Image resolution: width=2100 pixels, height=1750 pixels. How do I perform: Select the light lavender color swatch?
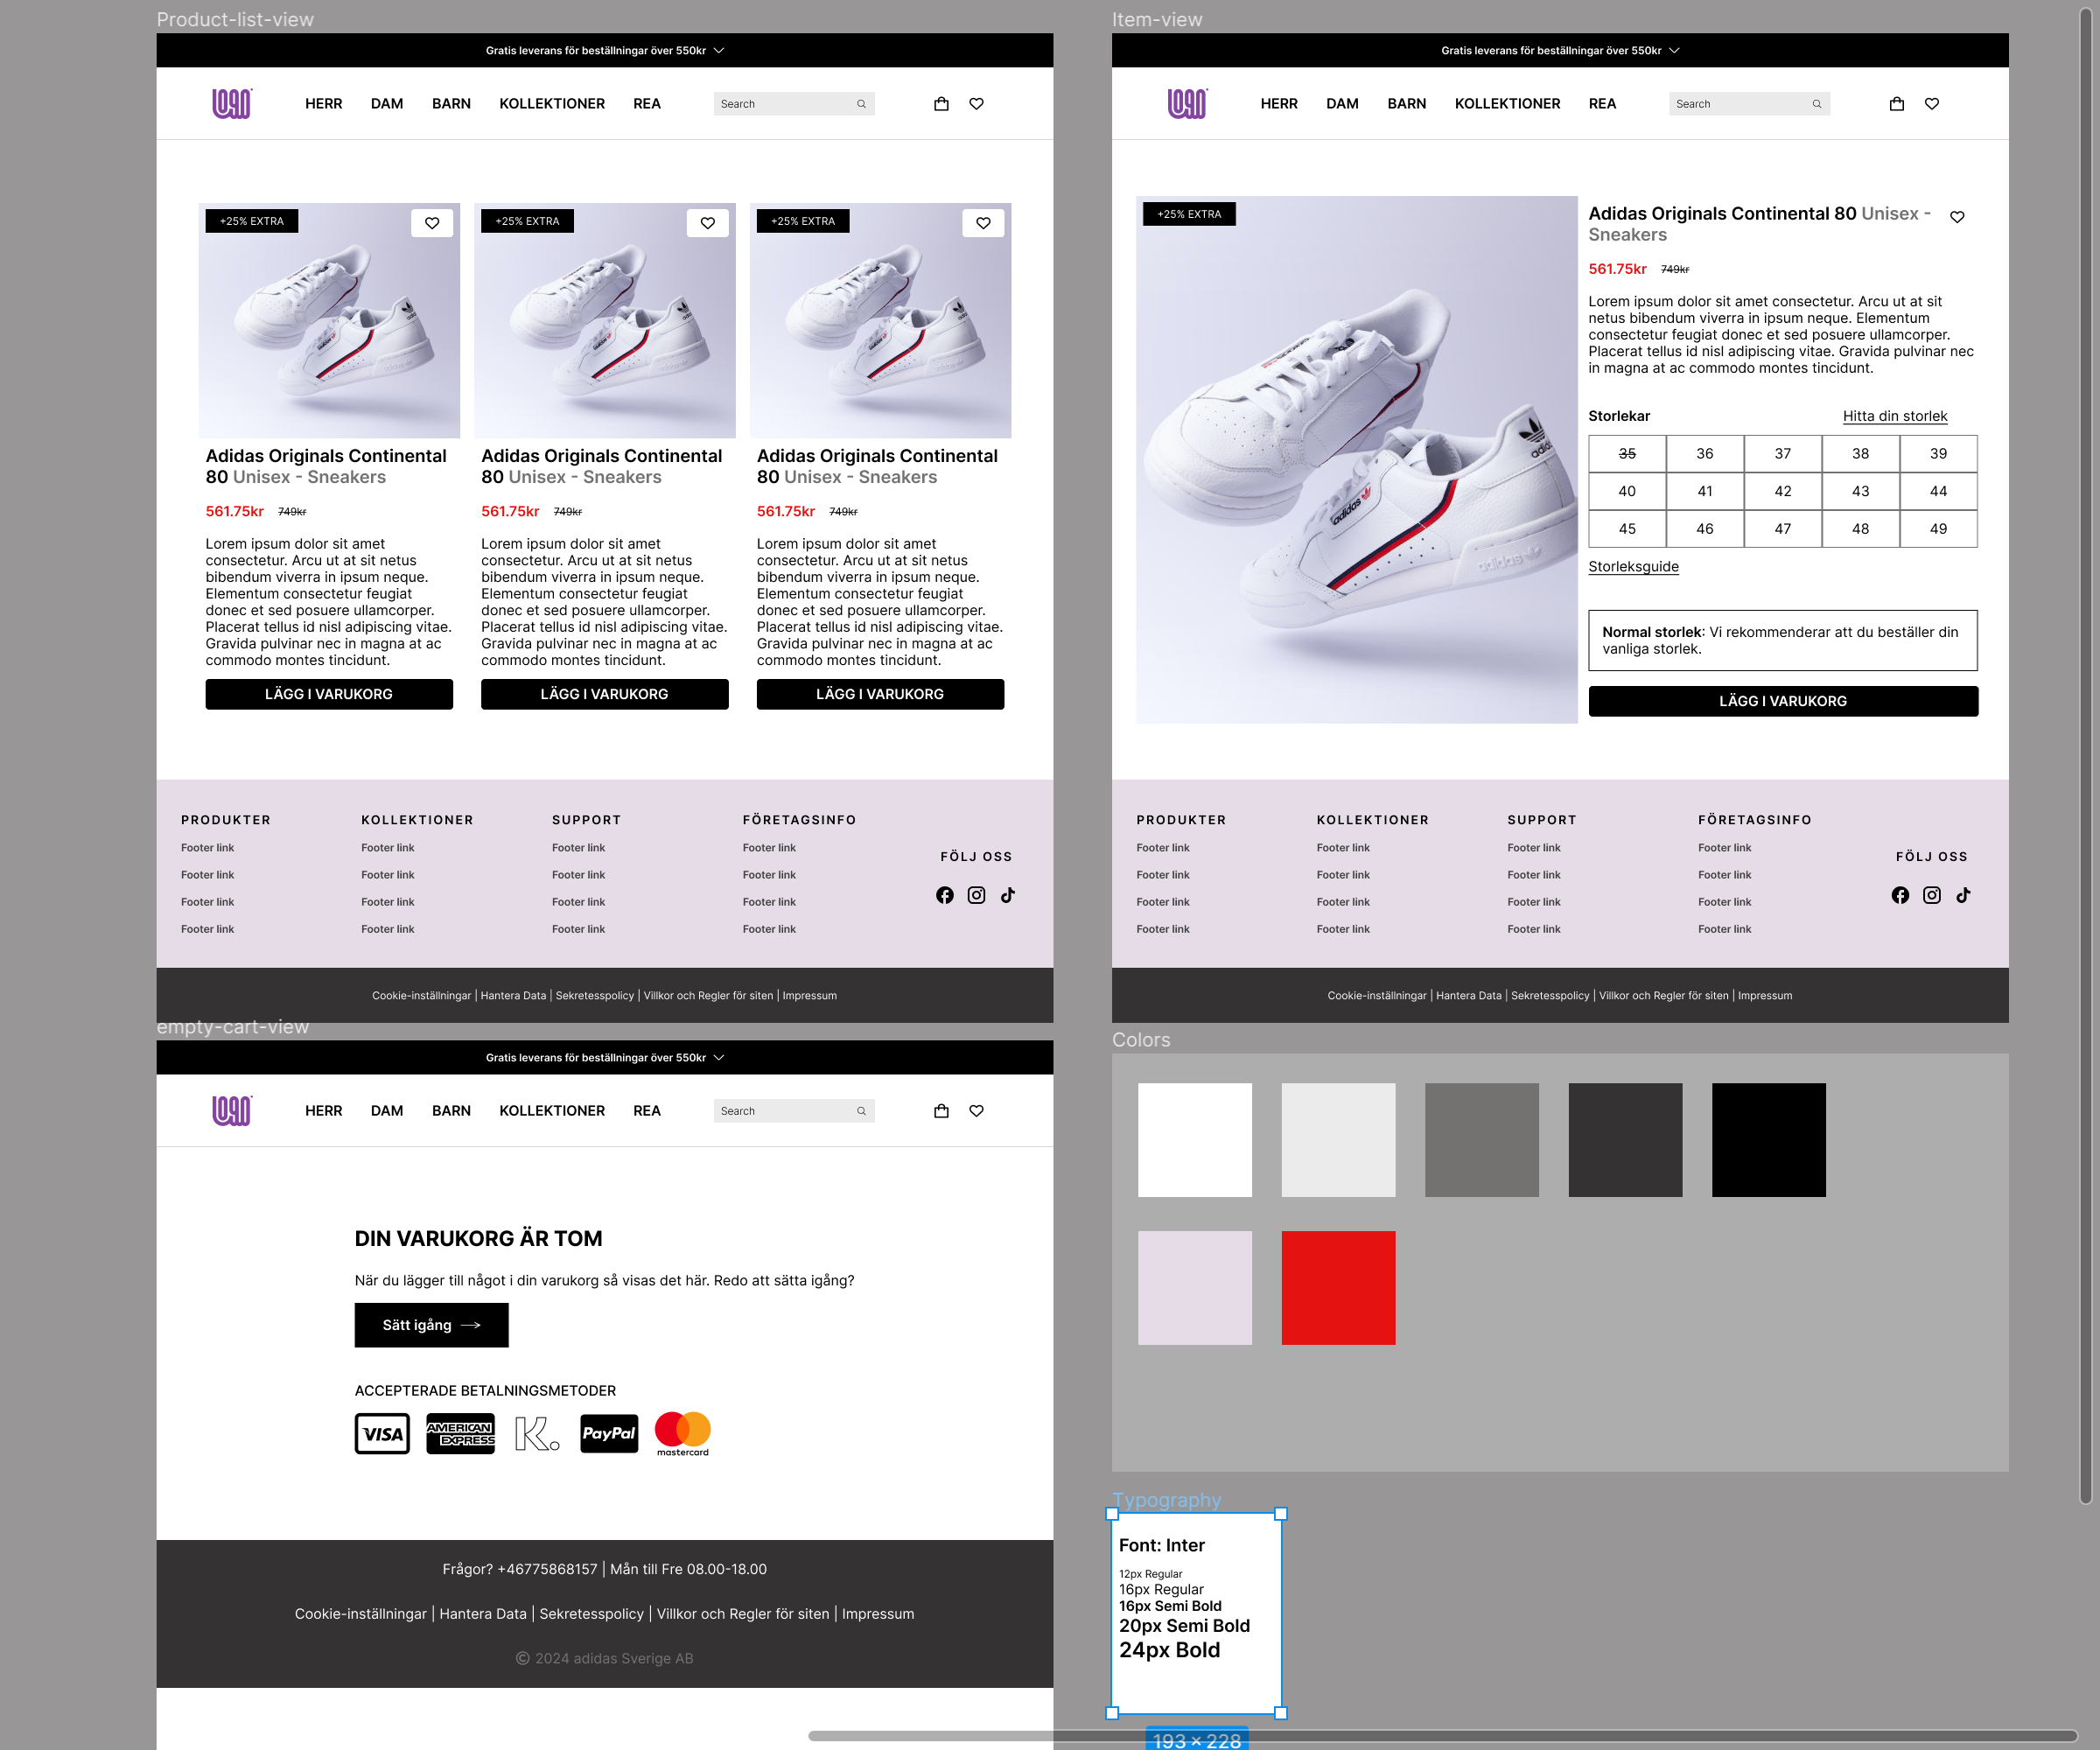click(1195, 1287)
